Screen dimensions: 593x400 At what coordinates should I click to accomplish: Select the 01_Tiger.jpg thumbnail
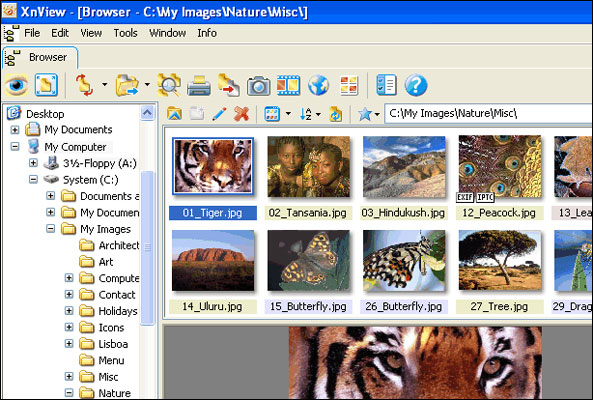coord(213,166)
